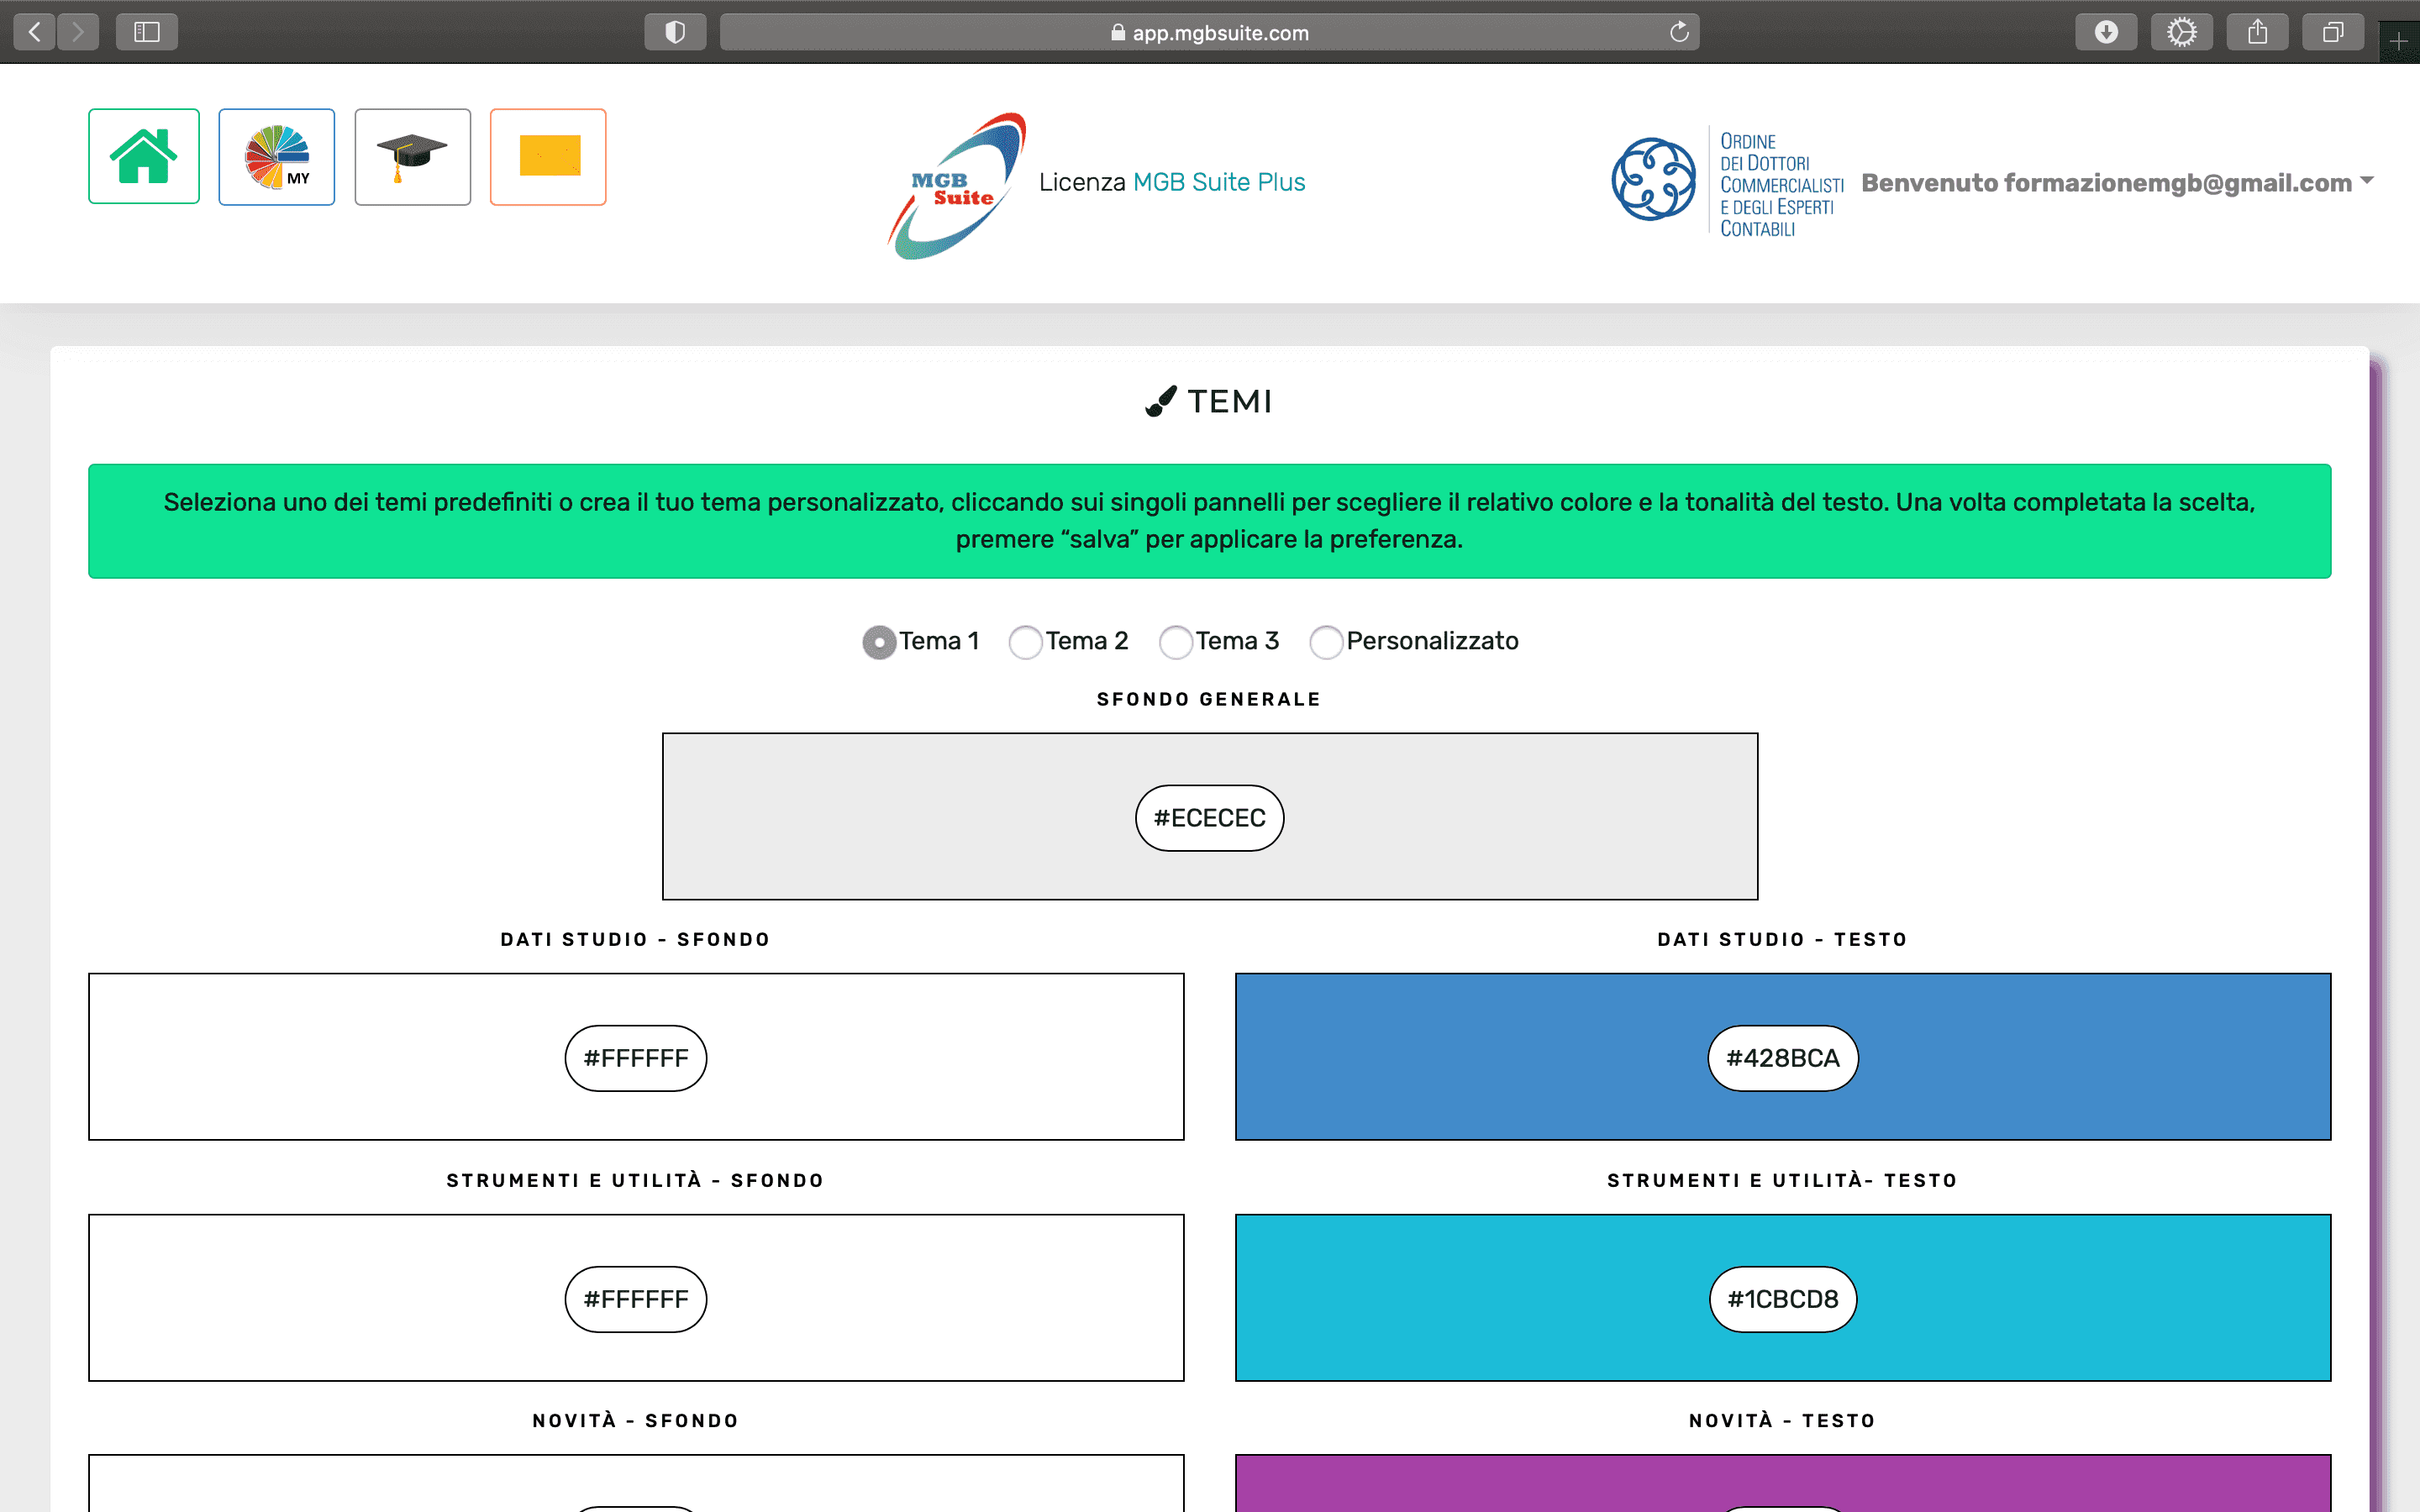Toggle the browser sidebar icon
This screenshot has width=2420, height=1512.
coord(146,32)
